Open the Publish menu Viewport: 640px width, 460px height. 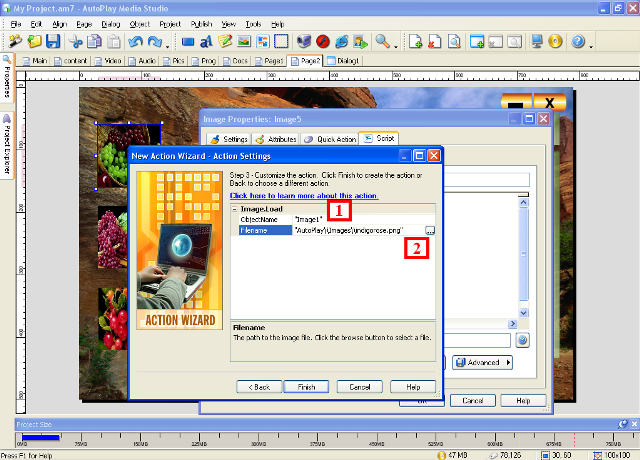tap(200, 22)
